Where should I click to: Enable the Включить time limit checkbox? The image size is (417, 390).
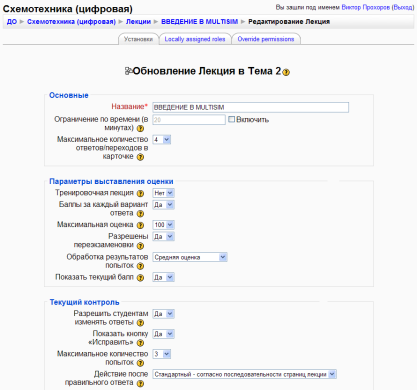tap(231, 119)
